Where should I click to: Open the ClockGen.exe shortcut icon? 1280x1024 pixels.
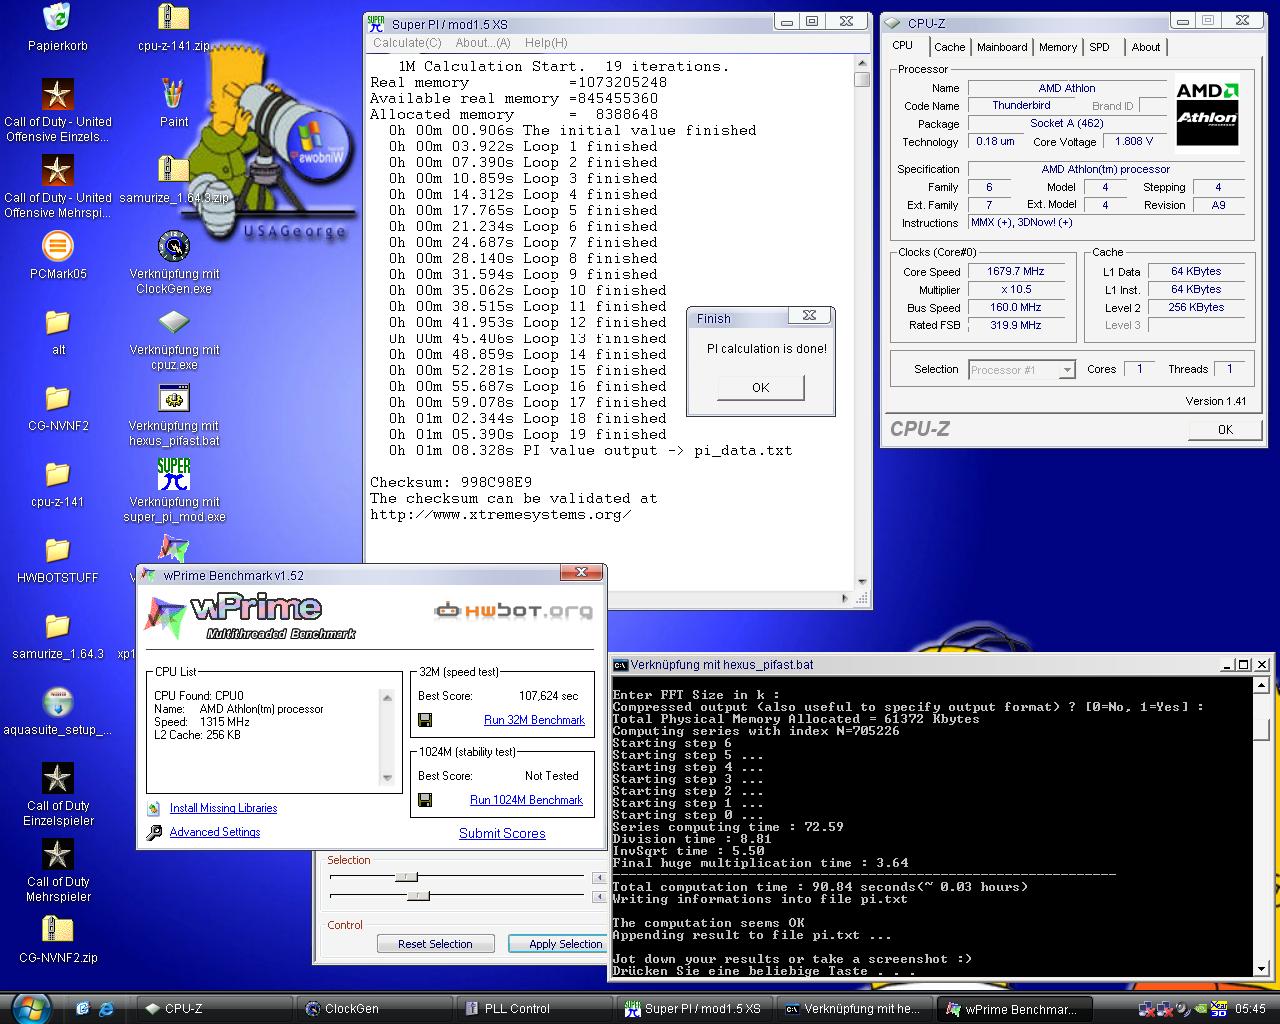174,246
